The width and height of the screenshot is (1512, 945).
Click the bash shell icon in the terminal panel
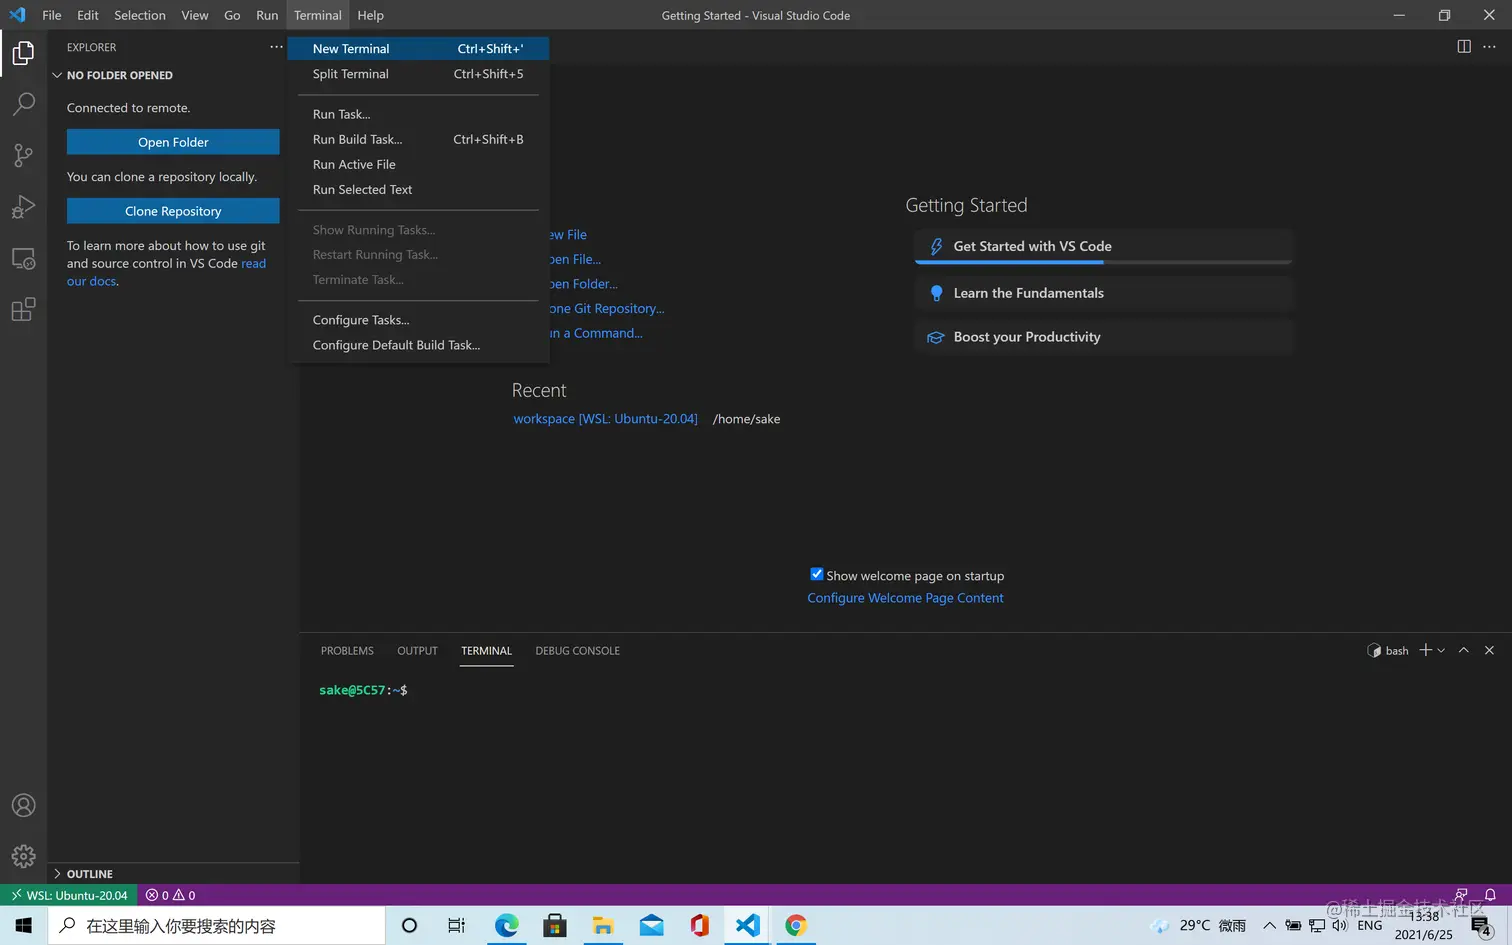pyautogui.click(x=1374, y=651)
